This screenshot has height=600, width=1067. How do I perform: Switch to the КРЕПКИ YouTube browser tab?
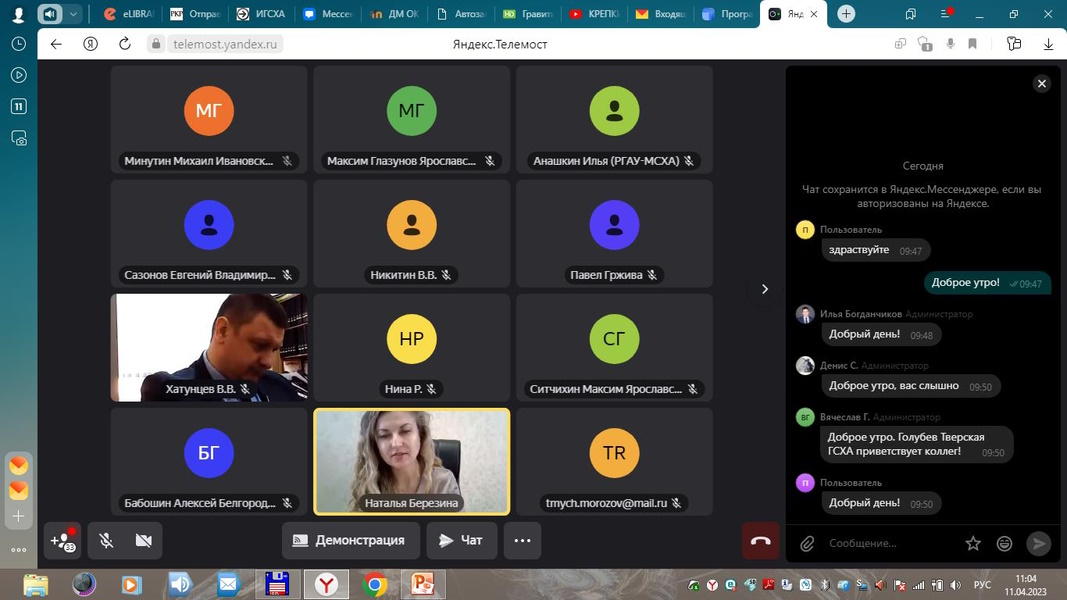click(596, 14)
